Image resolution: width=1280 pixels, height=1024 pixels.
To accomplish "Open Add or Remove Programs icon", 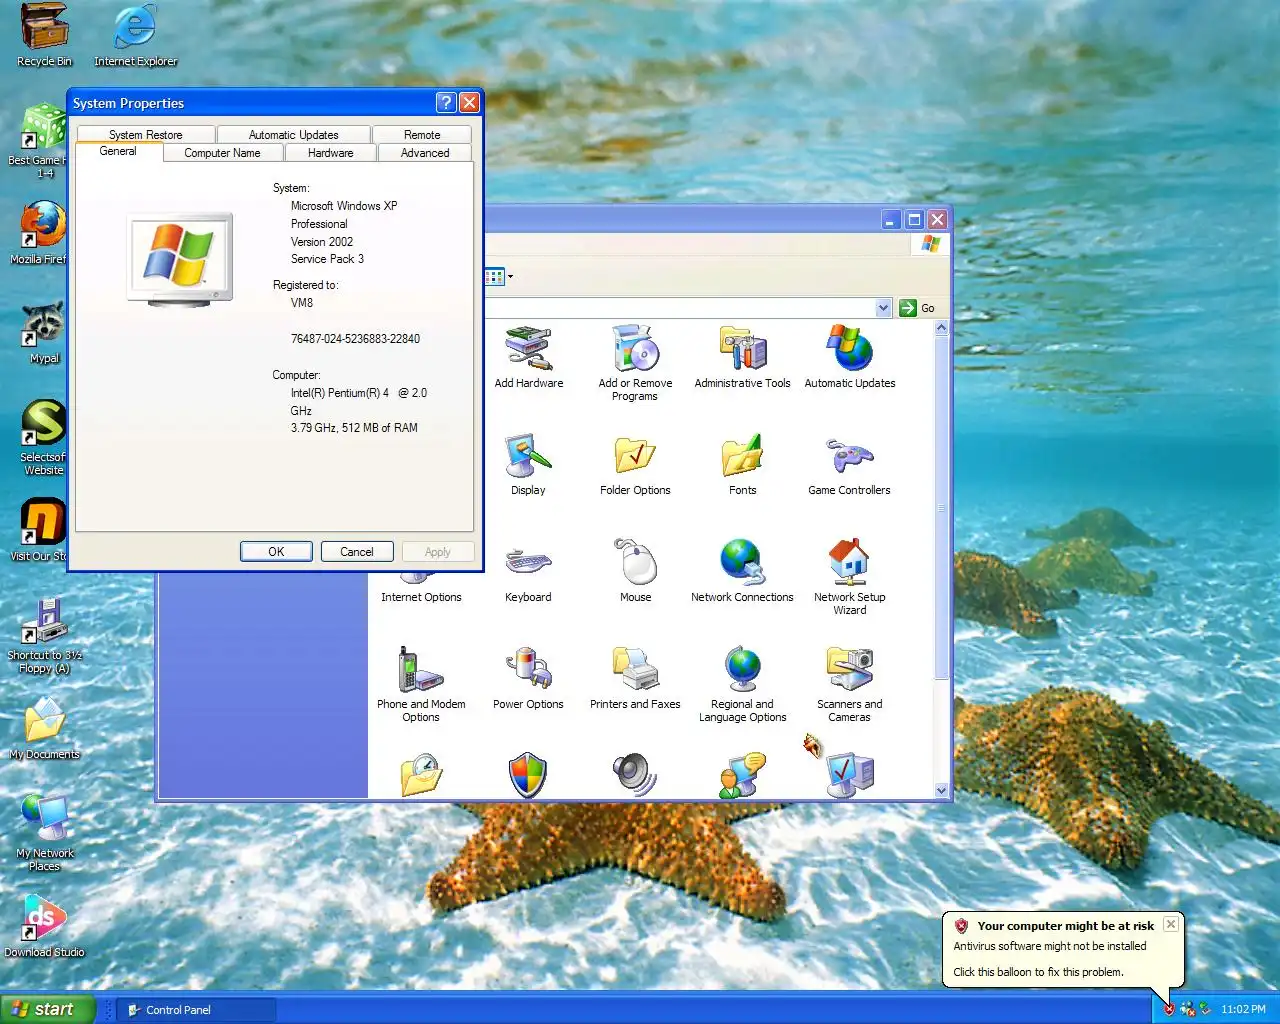I will pos(635,363).
